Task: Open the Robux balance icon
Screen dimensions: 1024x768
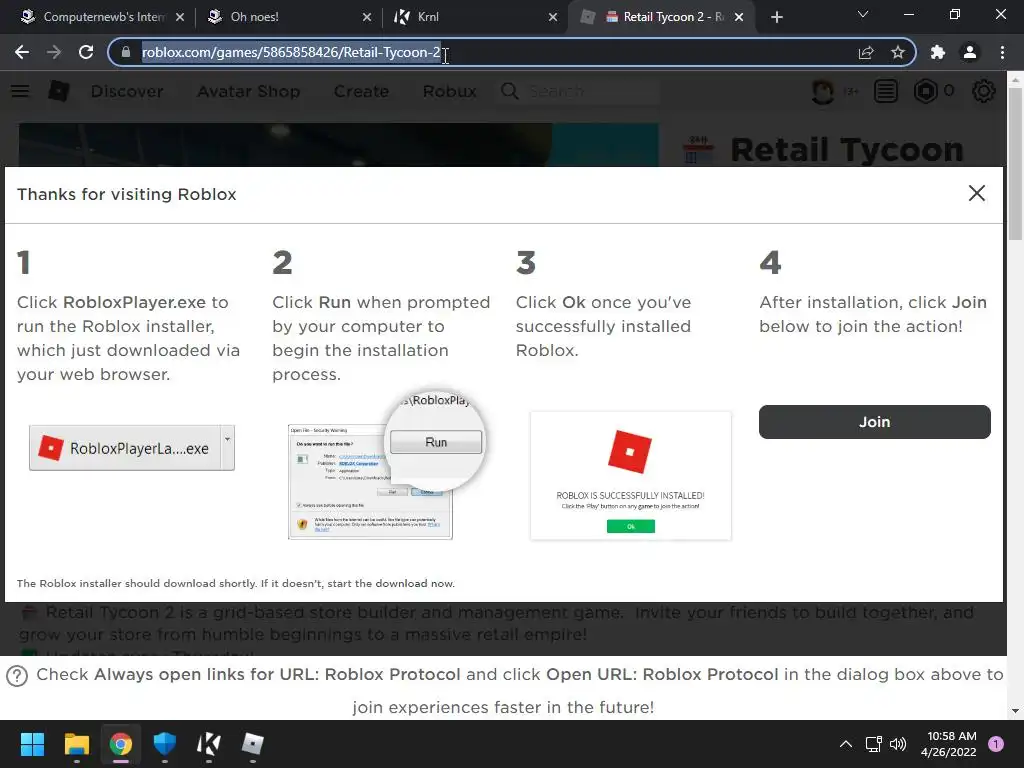Action: (925, 91)
